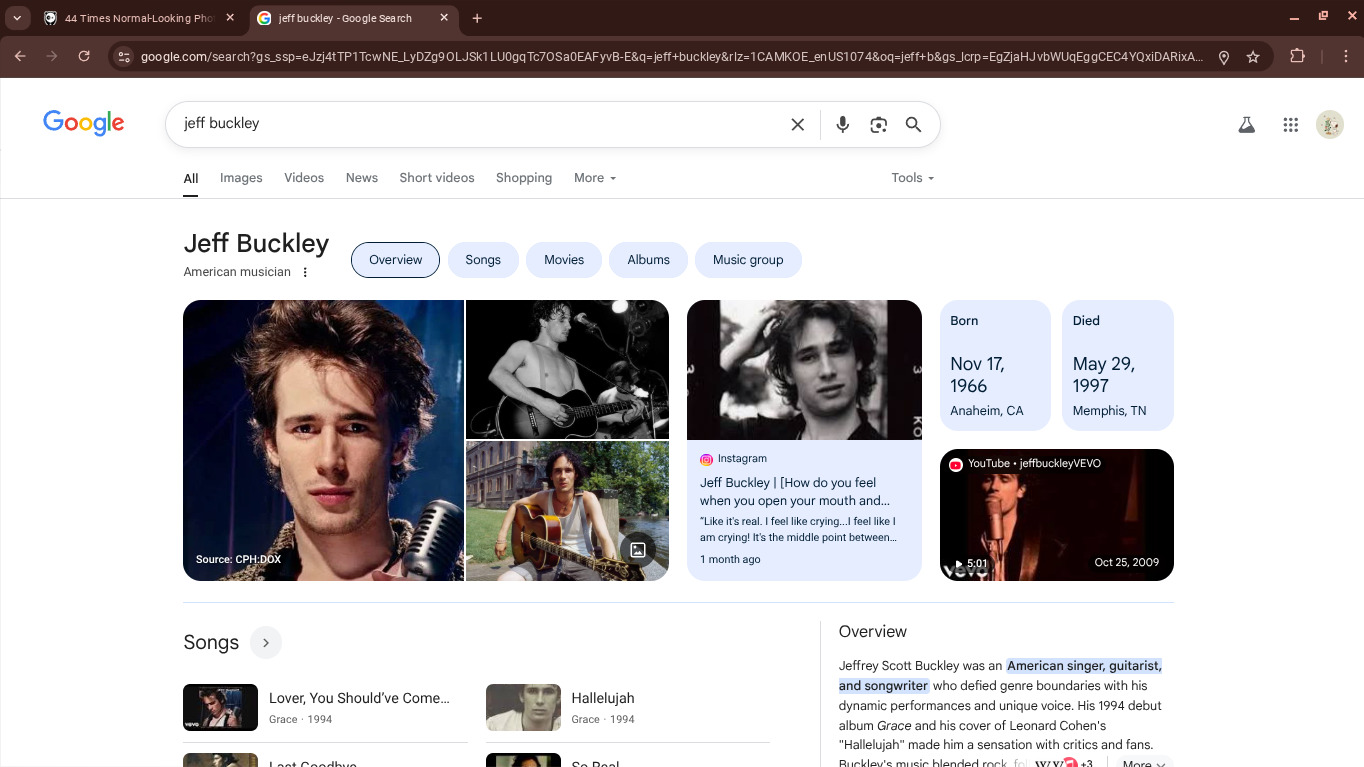
Task: Open the Google apps grid
Action: point(1290,125)
